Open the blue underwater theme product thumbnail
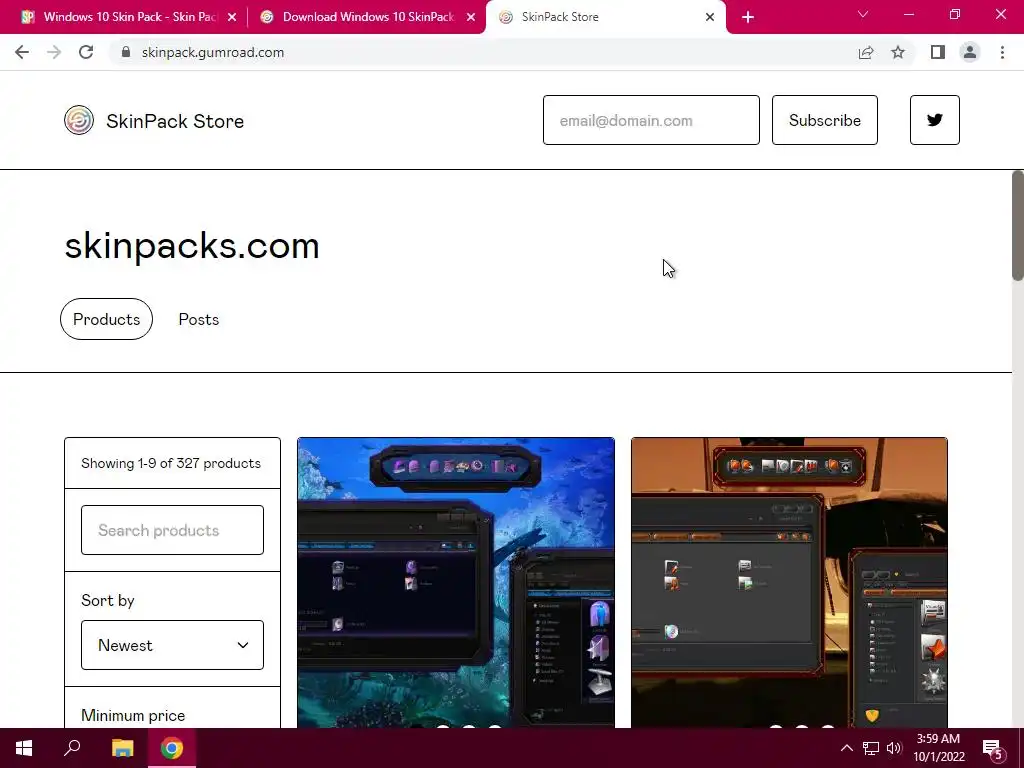This screenshot has width=1024, height=768. [456, 583]
